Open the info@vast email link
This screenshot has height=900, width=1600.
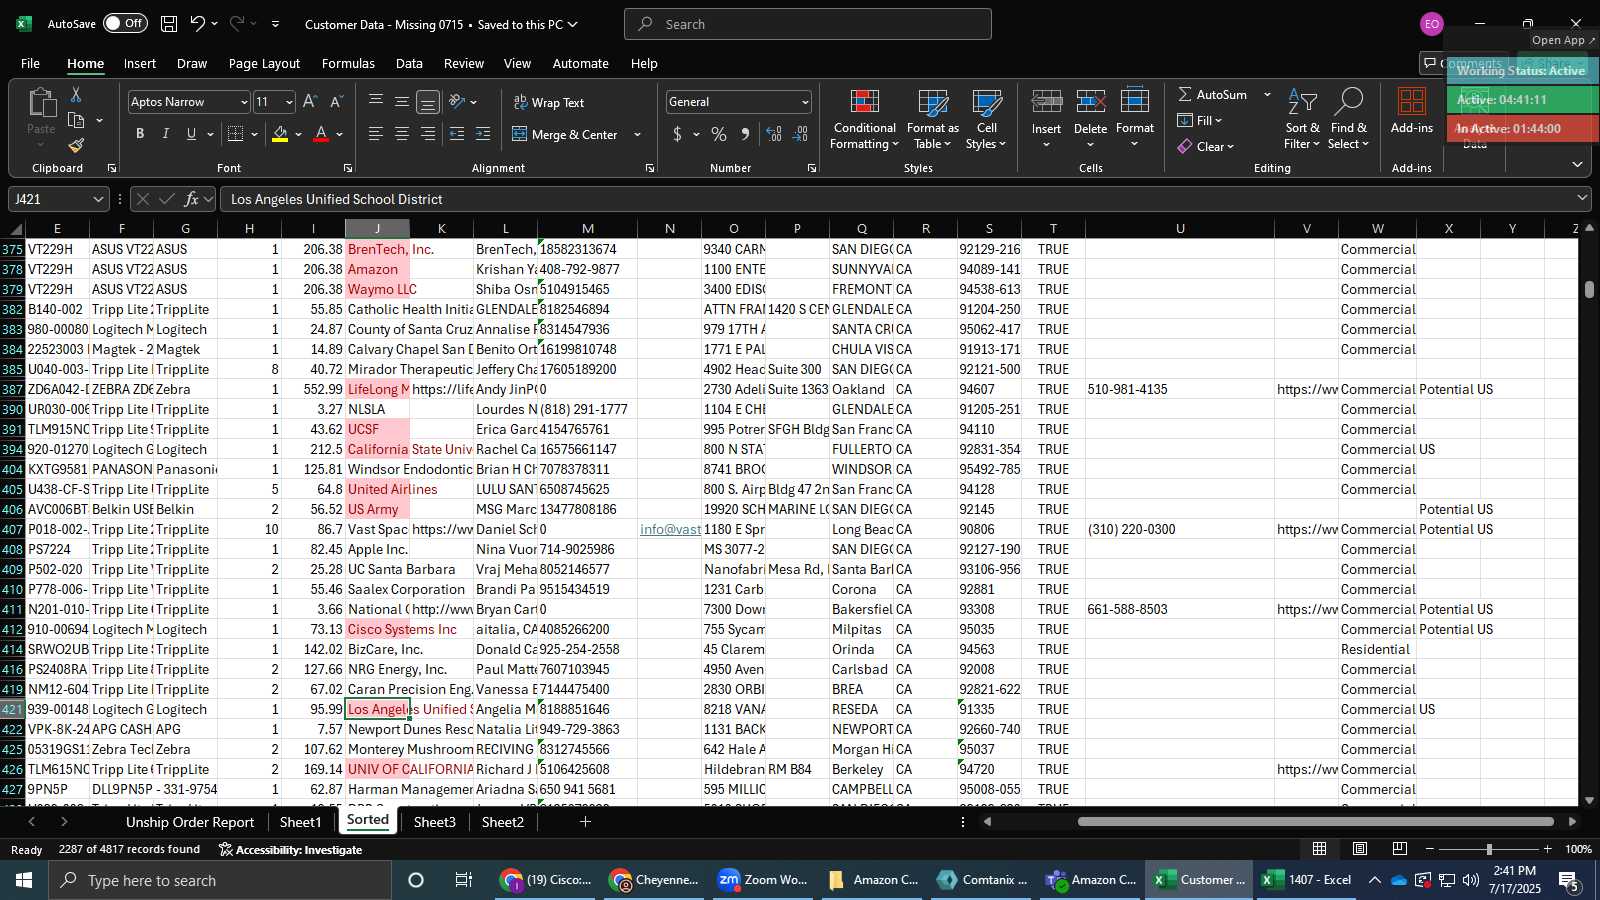(670, 529)
